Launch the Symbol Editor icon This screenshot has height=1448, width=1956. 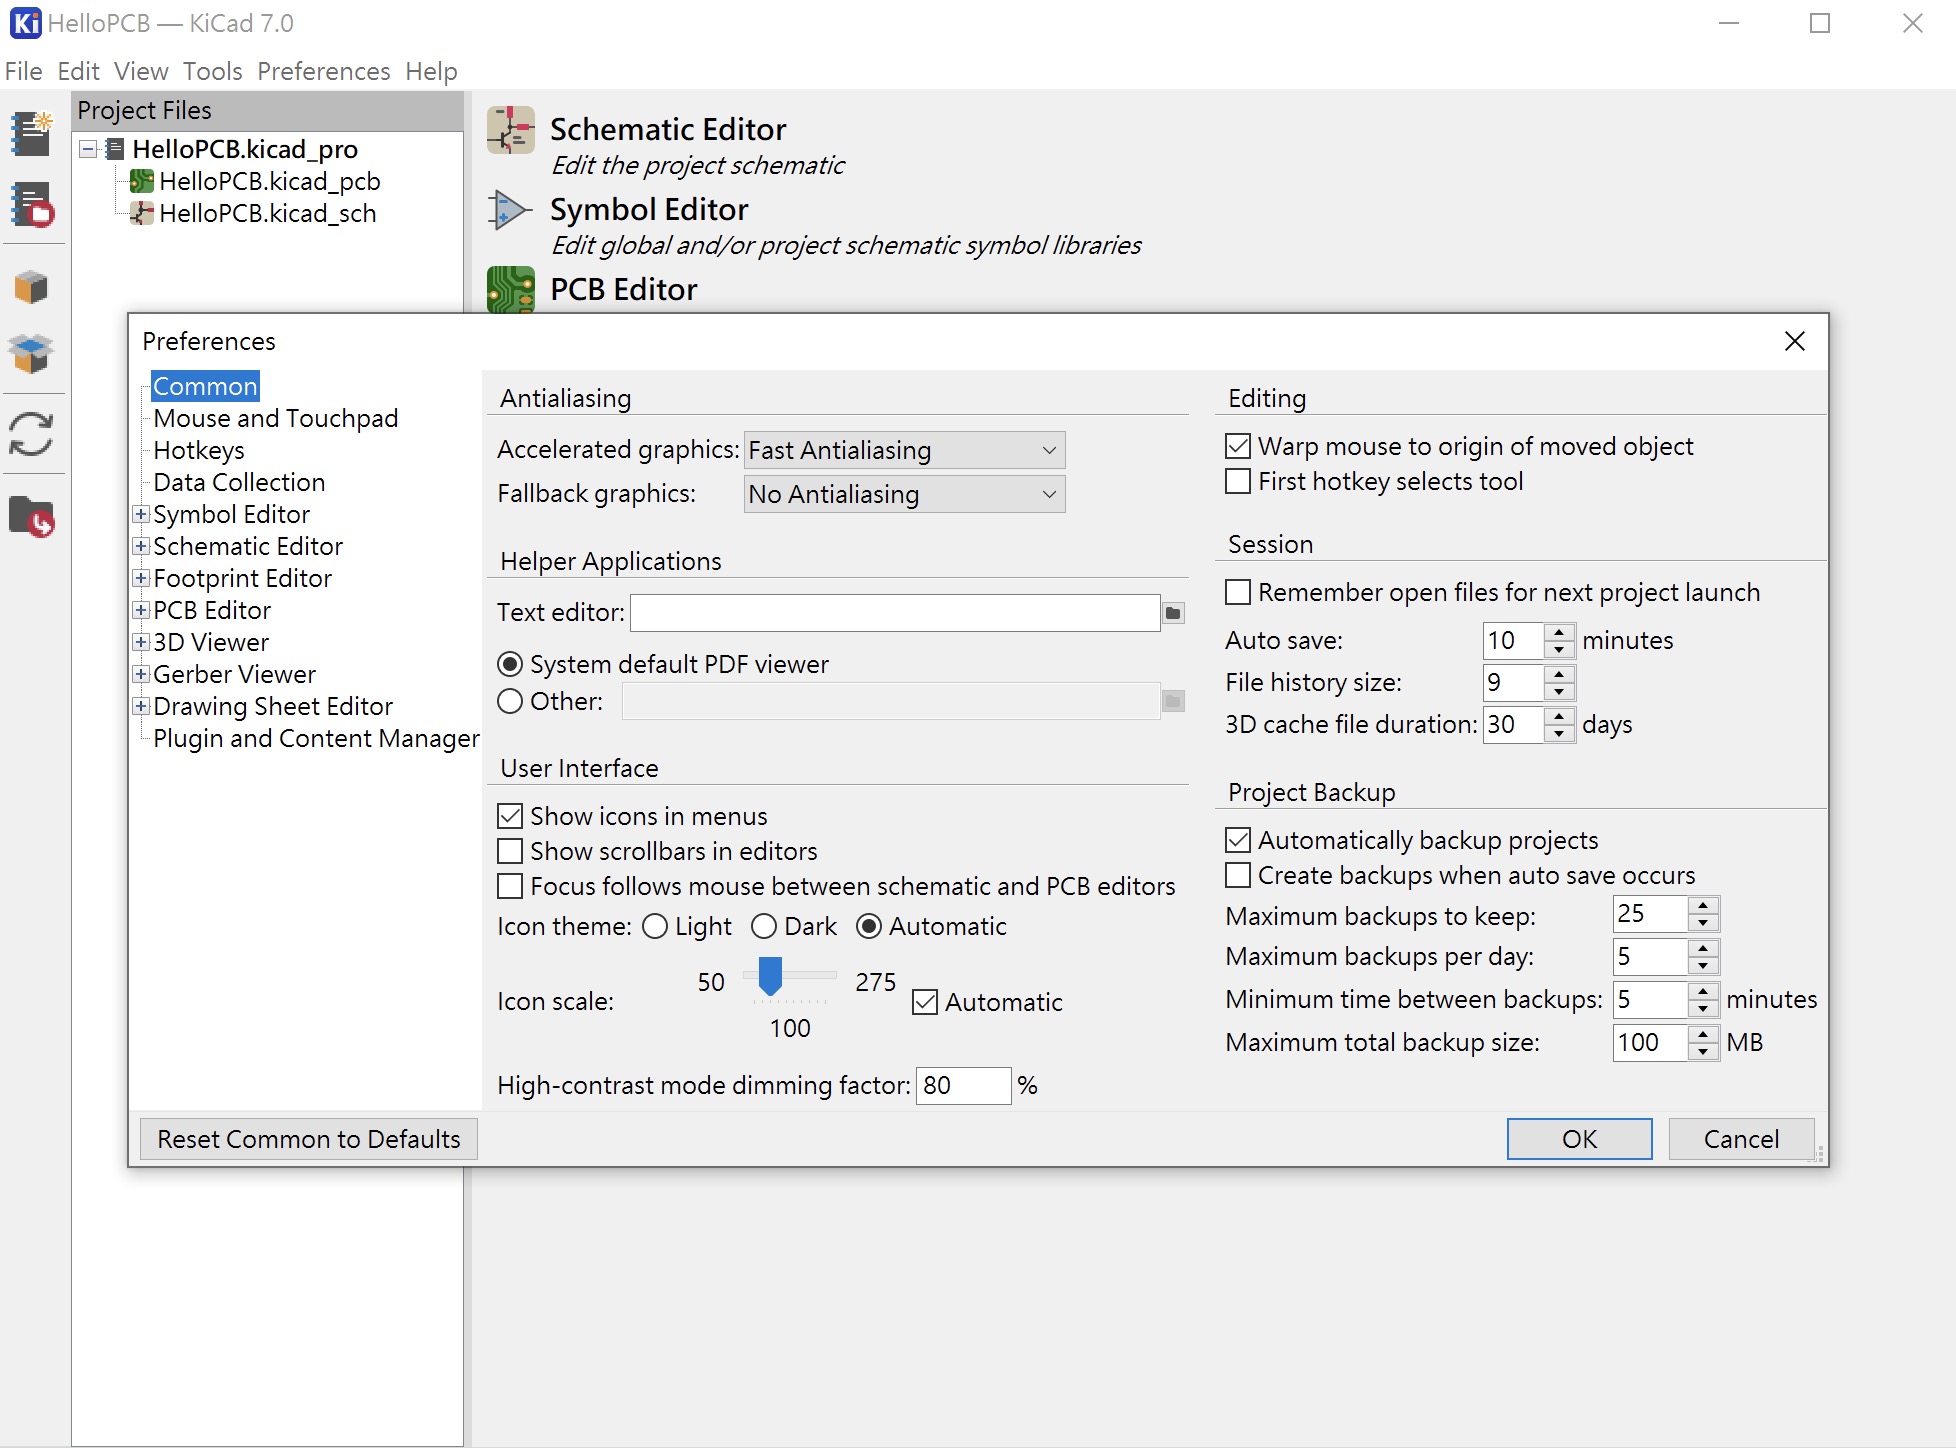point(511,210)
